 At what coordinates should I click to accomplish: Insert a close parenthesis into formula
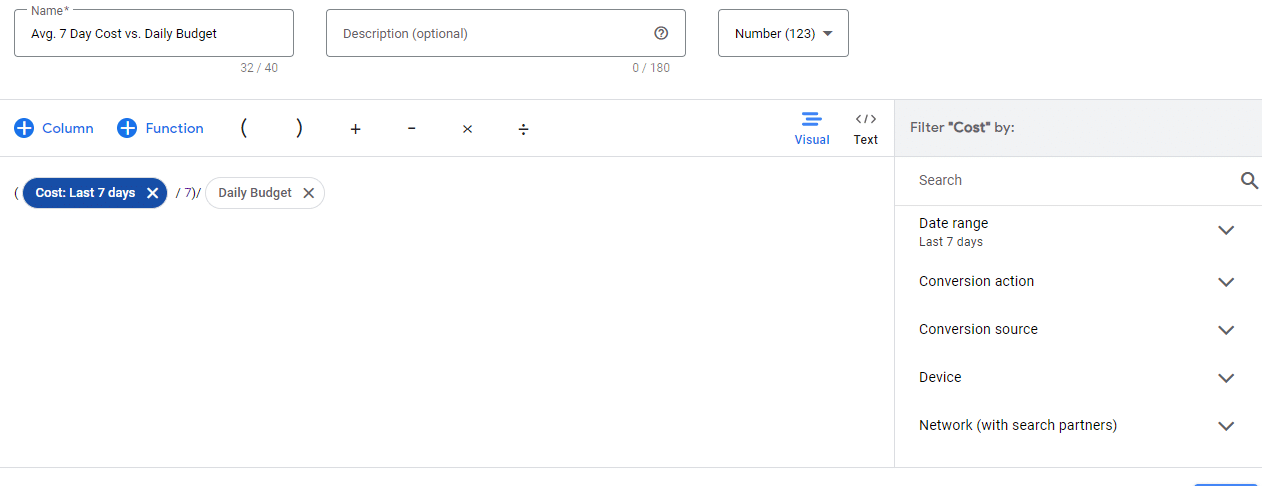click(x=299, y=128)
